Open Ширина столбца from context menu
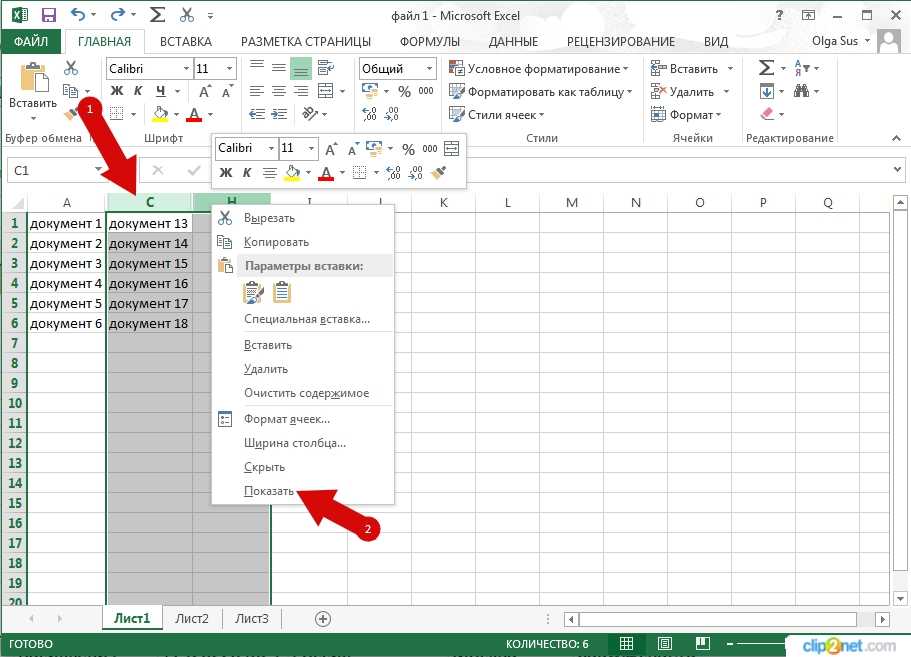The width and height of the screenshot is (911, 657). tap(303, 443)
